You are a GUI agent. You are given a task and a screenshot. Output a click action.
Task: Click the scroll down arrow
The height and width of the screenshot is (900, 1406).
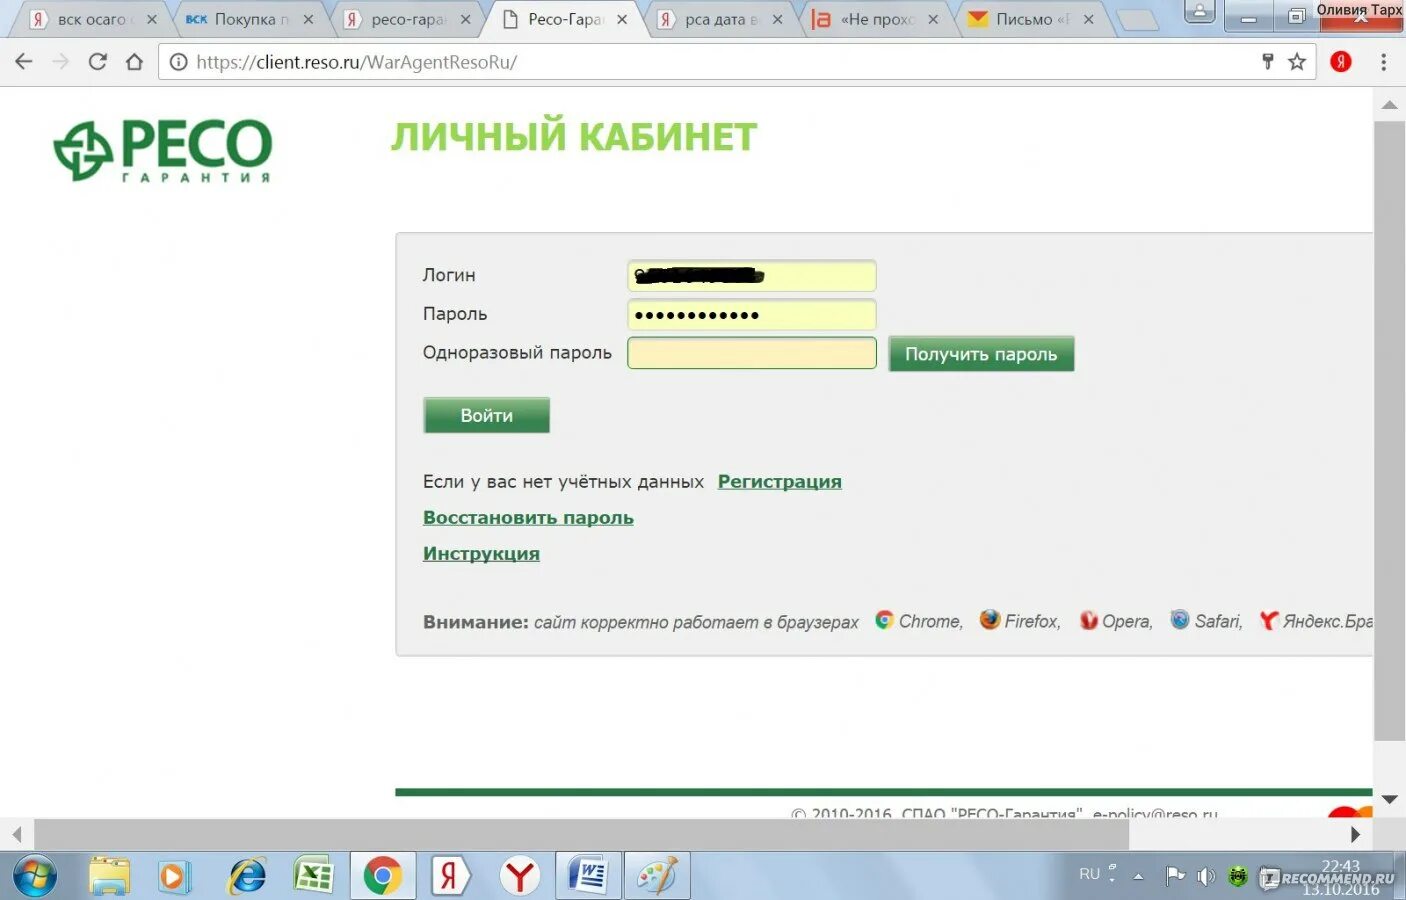(1389, 799)
